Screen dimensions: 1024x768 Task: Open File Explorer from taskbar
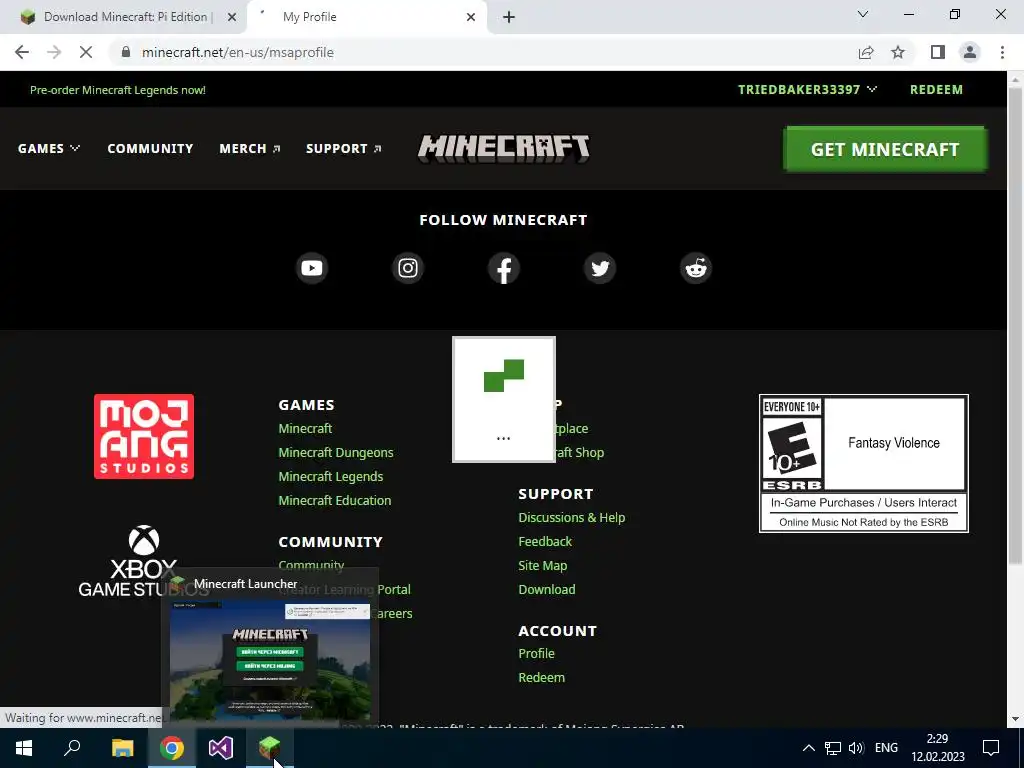point(122,748)
